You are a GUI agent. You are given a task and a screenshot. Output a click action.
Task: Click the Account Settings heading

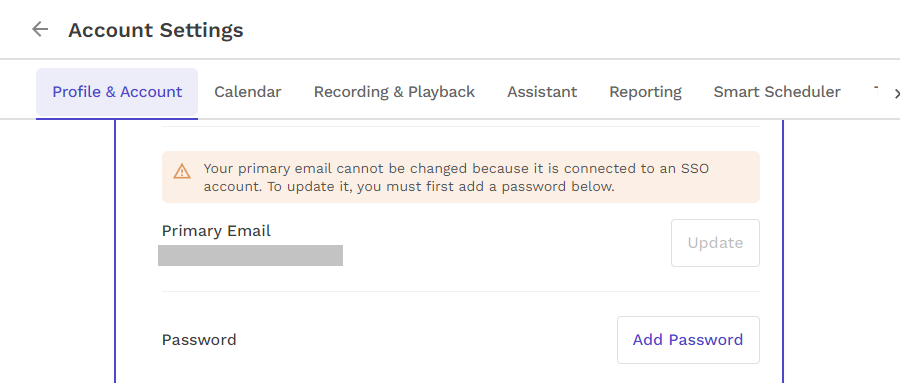pos(156,30)
